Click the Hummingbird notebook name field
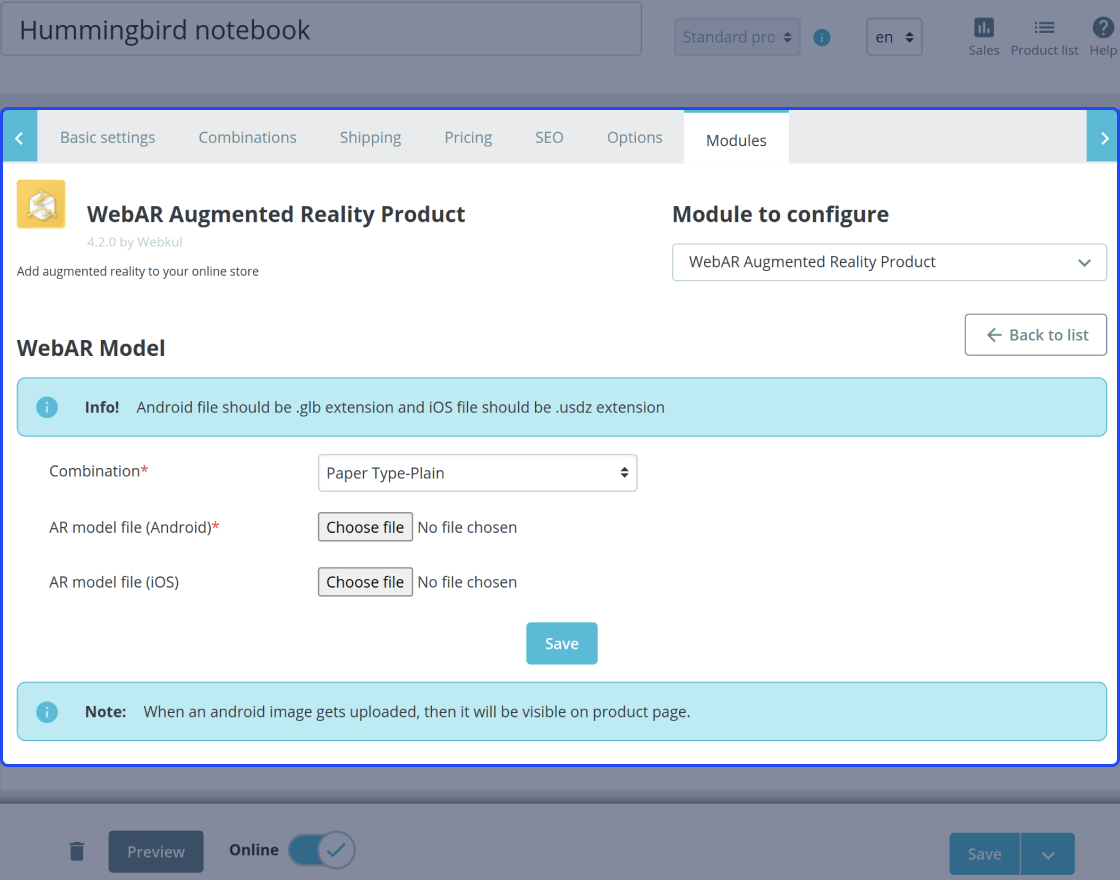 click(x=321, y=29)
